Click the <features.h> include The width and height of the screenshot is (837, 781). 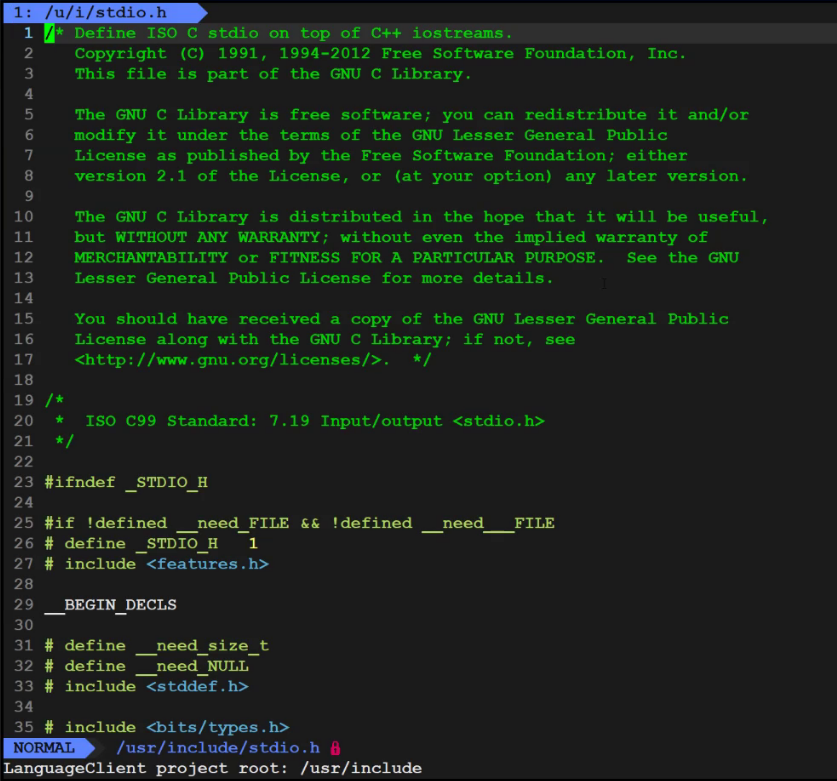point(207,564)
